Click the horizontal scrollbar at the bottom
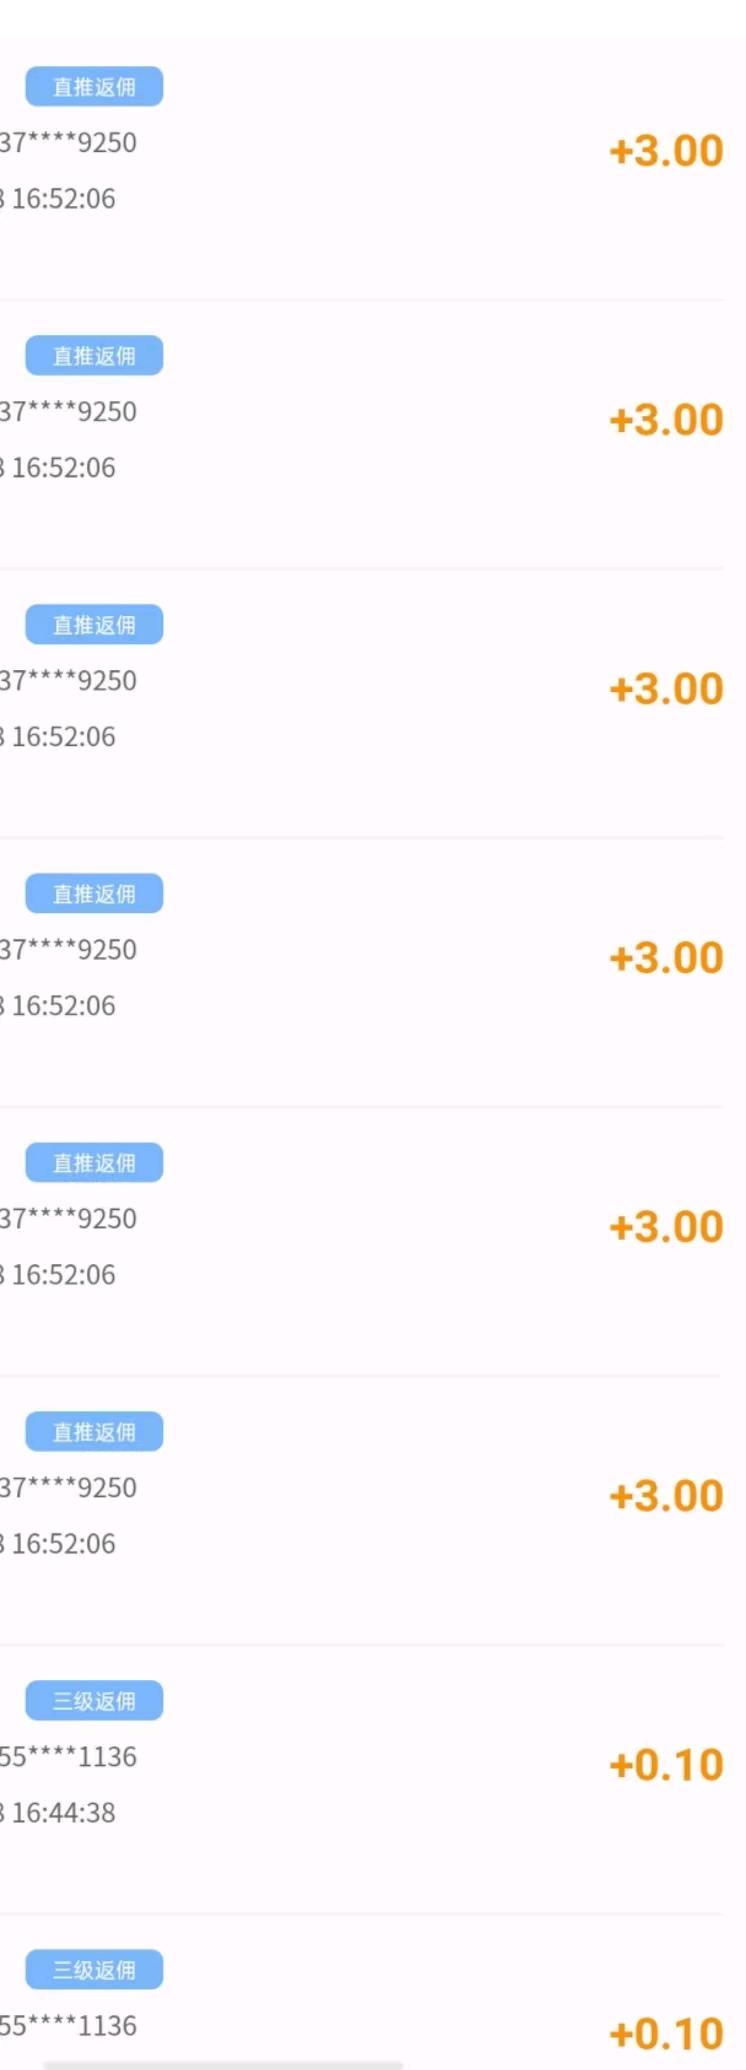The height and width of the screenshot is (2070, 746). click(x=223, y=2064)
